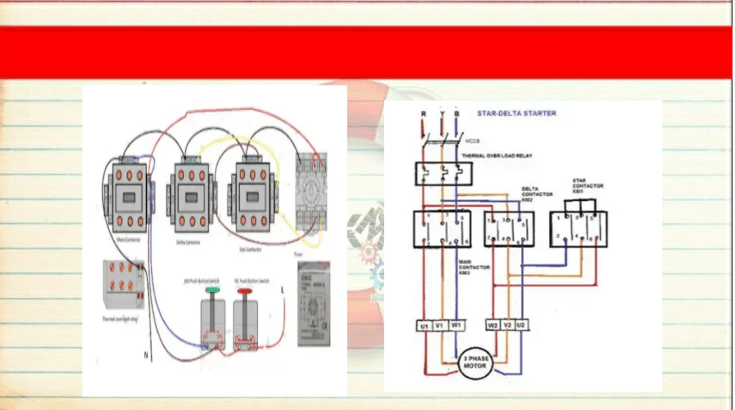Click the Star Contactor device in wiring picture

pos(253,196)
